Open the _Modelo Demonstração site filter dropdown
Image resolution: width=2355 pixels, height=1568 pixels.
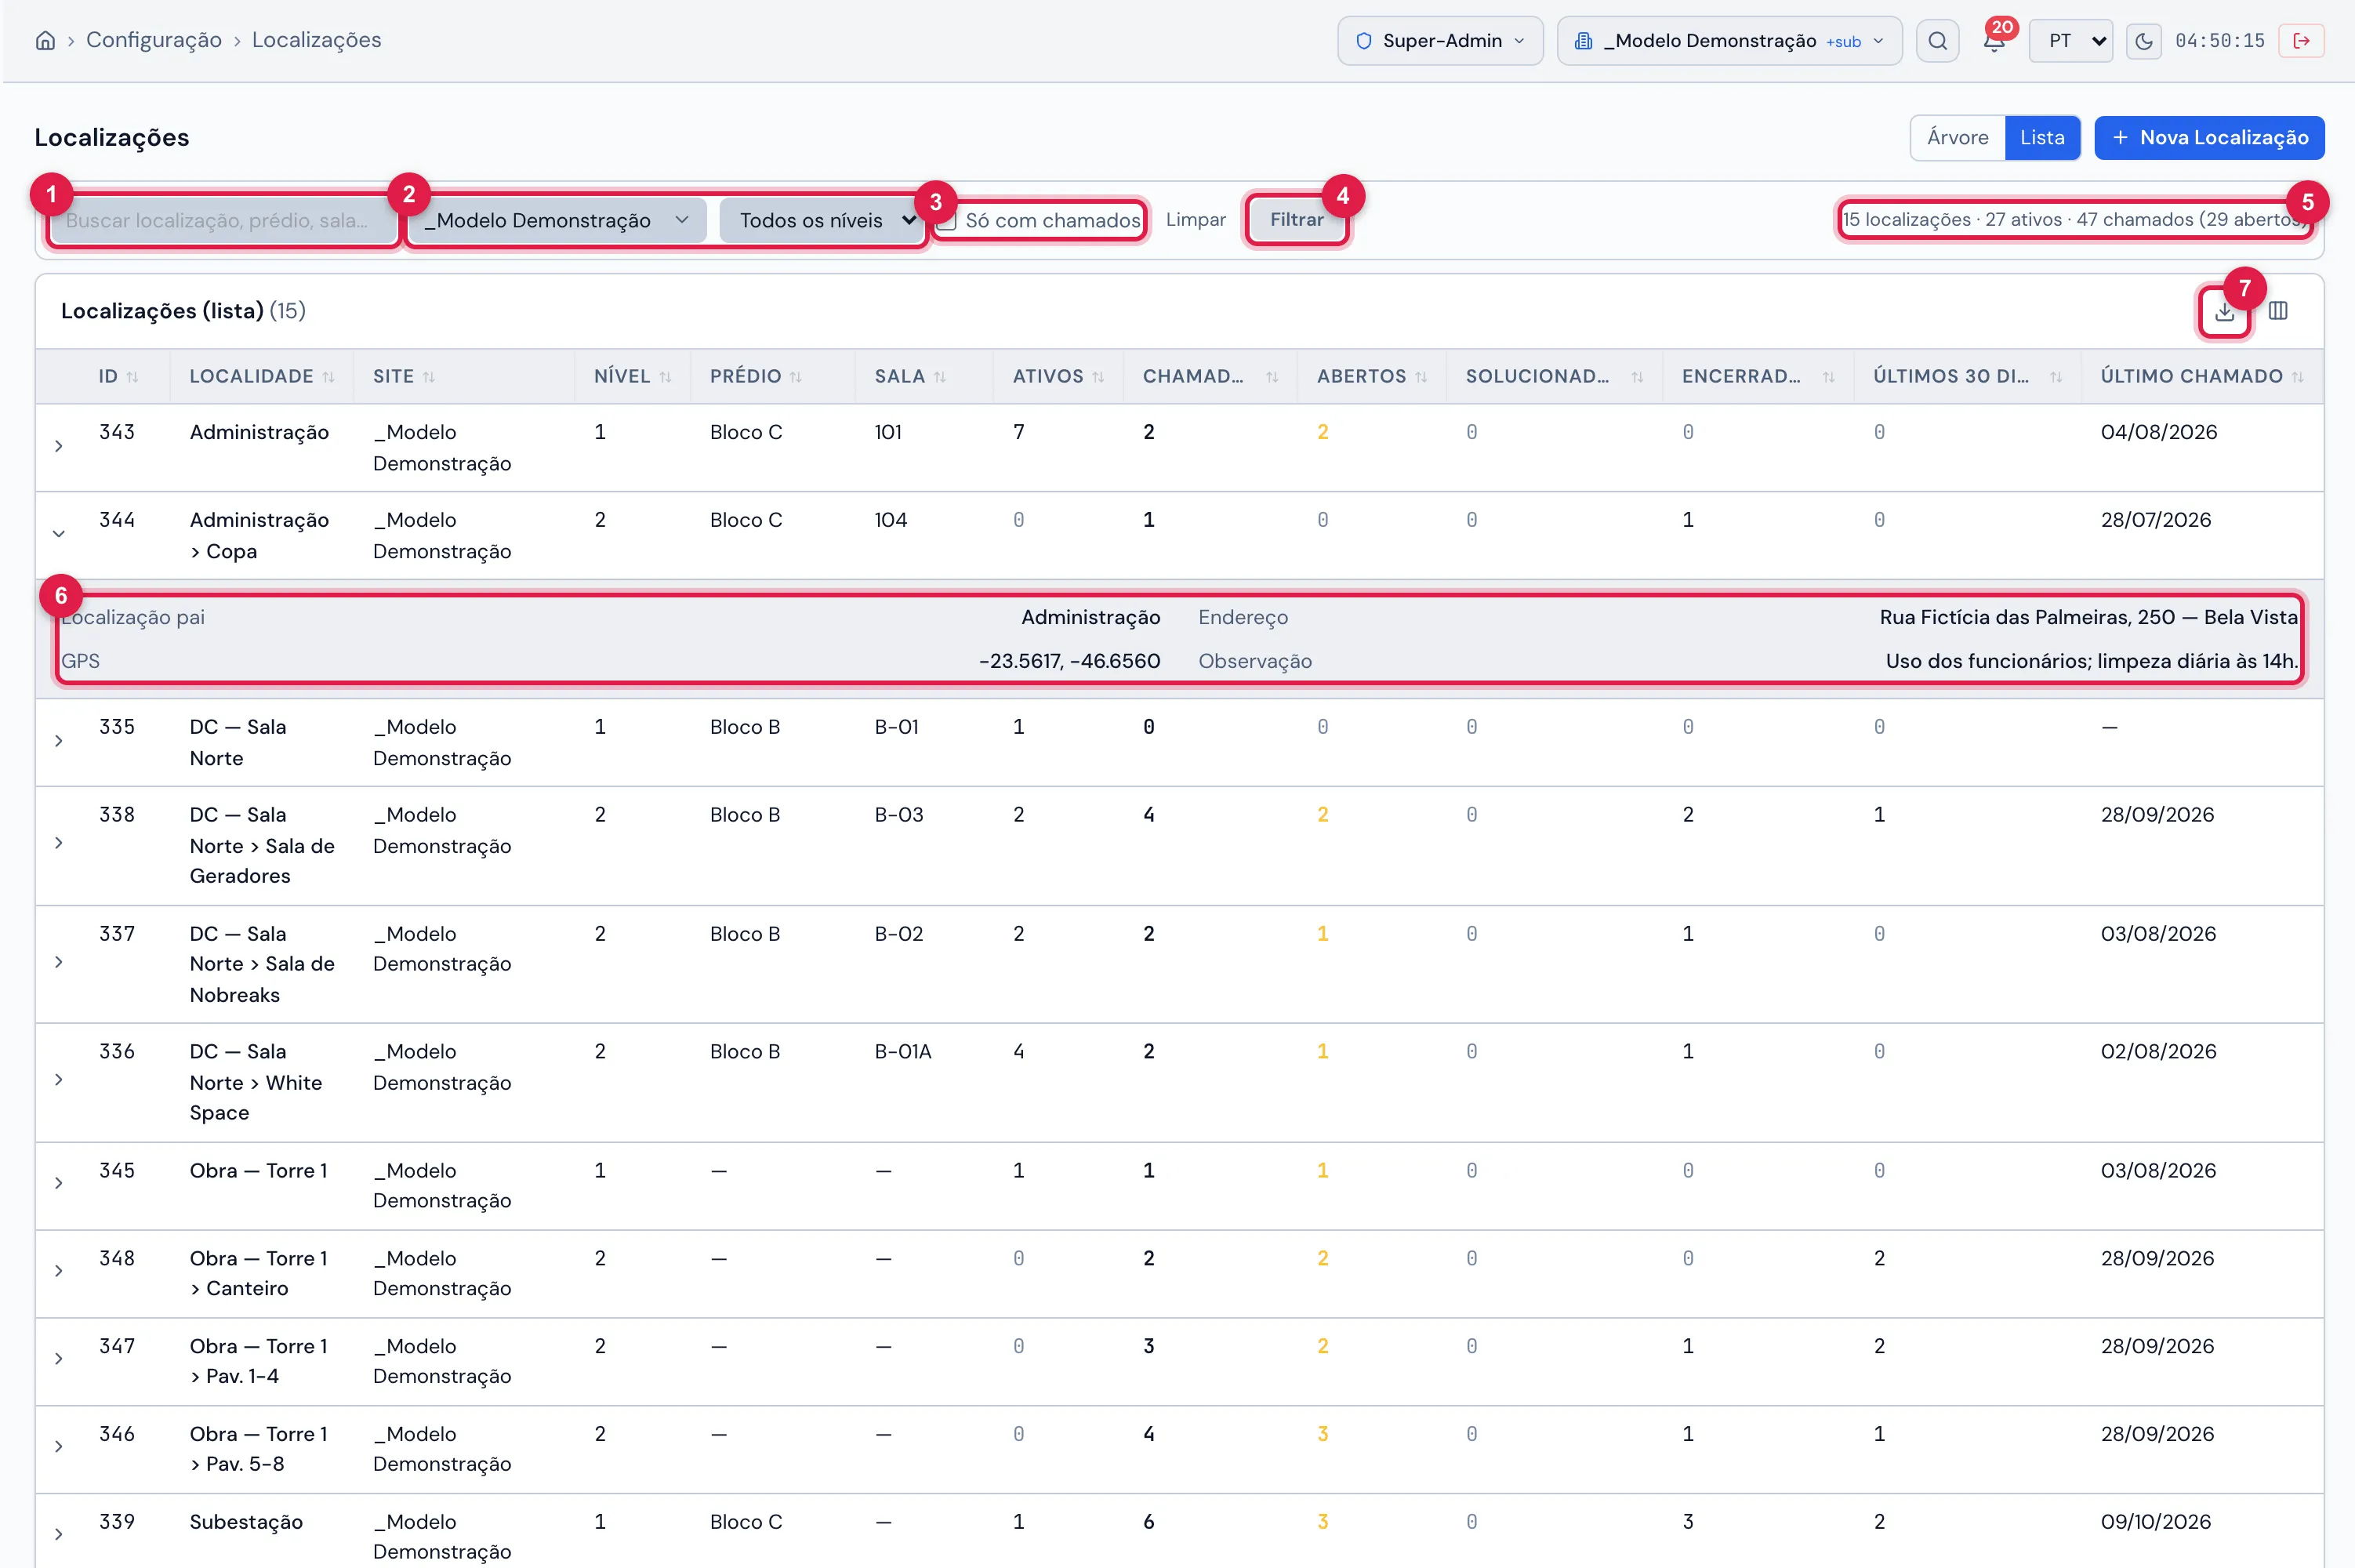coord(557,220)
